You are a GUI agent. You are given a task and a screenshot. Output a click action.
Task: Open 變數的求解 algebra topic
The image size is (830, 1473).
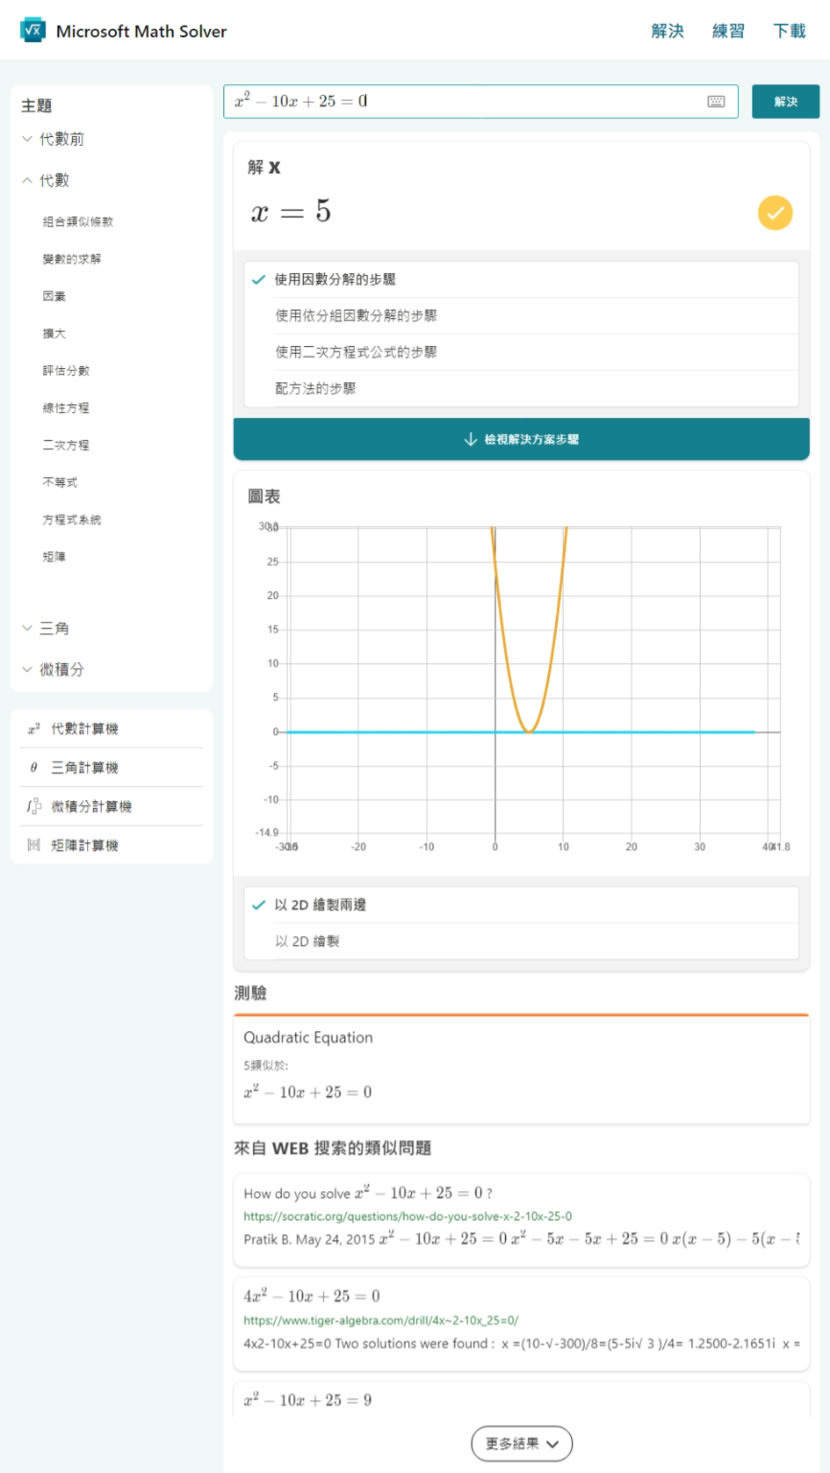(72, 259)
